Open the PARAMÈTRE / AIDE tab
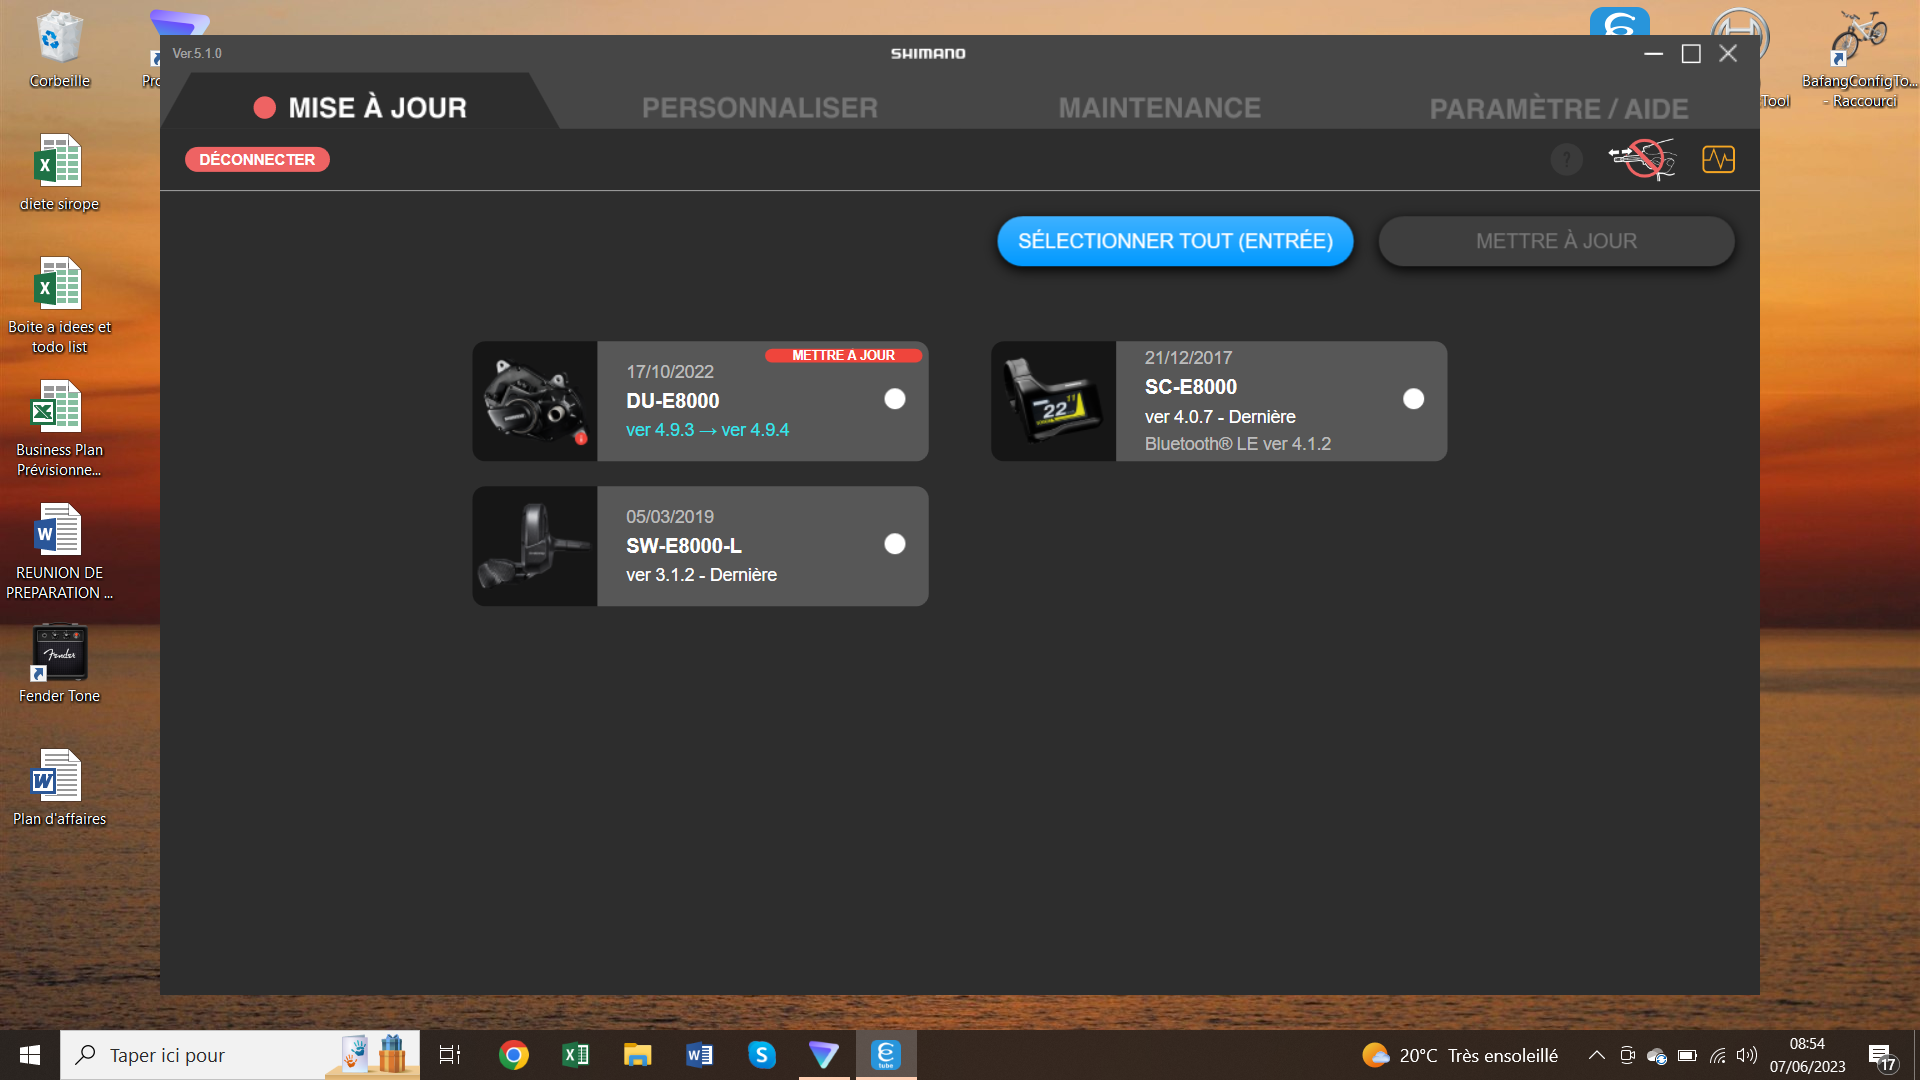Viewport: 1920px width, 1080px height. (1559, 108)
